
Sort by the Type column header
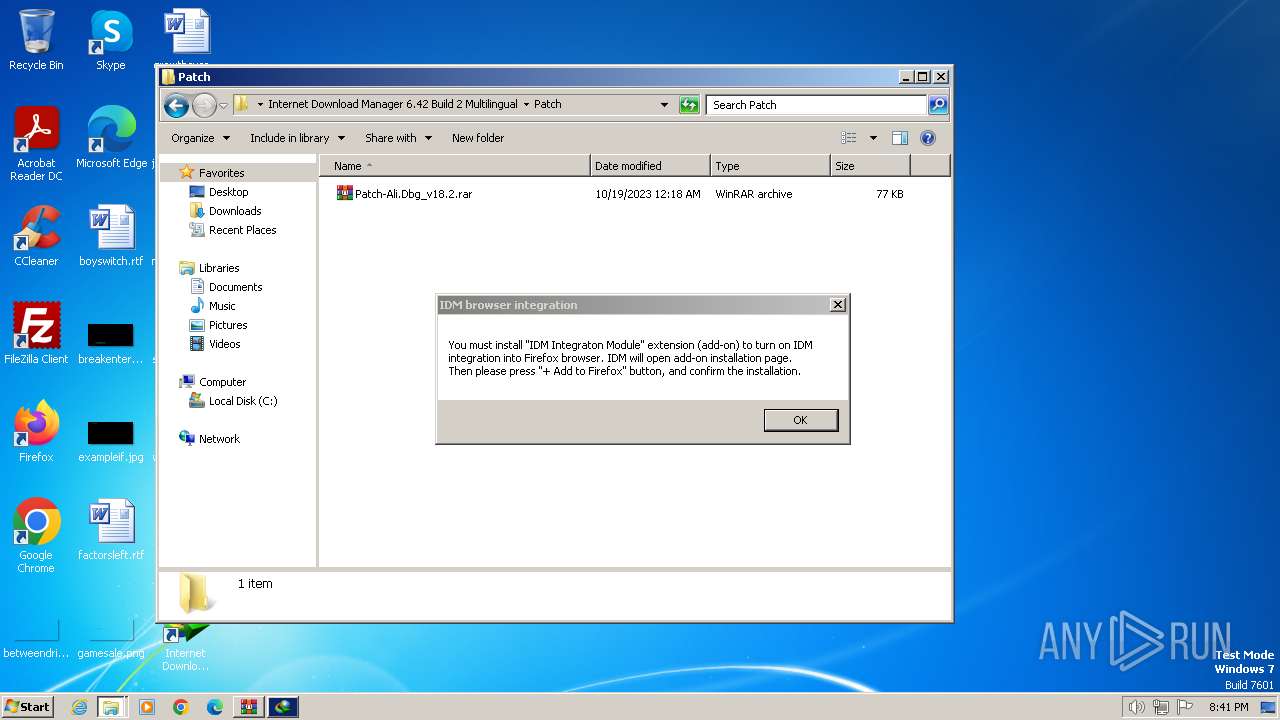(770, 166)
